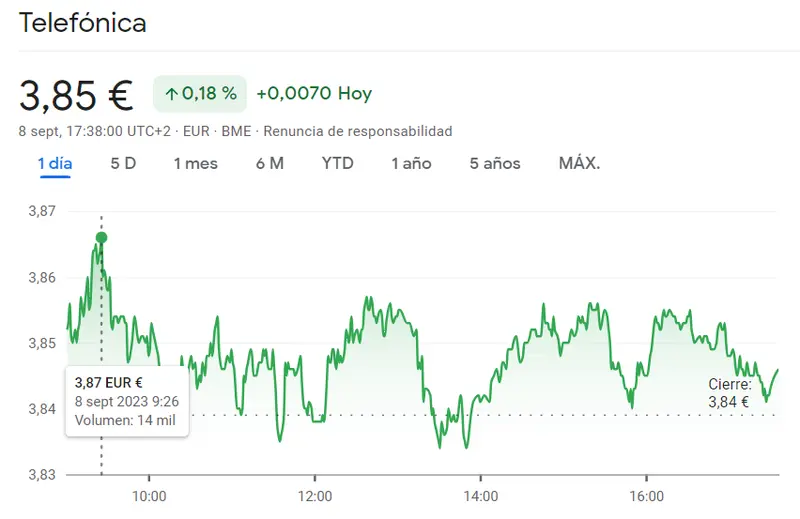Click the 3,87 price axis label

[42, 211]
